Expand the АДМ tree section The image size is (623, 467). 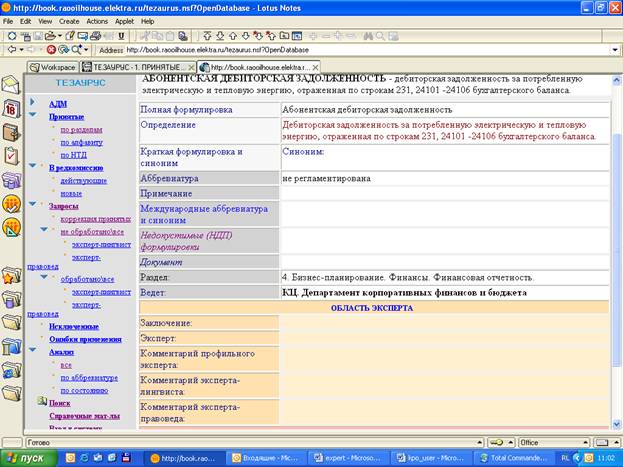click(x=32, y=102)
